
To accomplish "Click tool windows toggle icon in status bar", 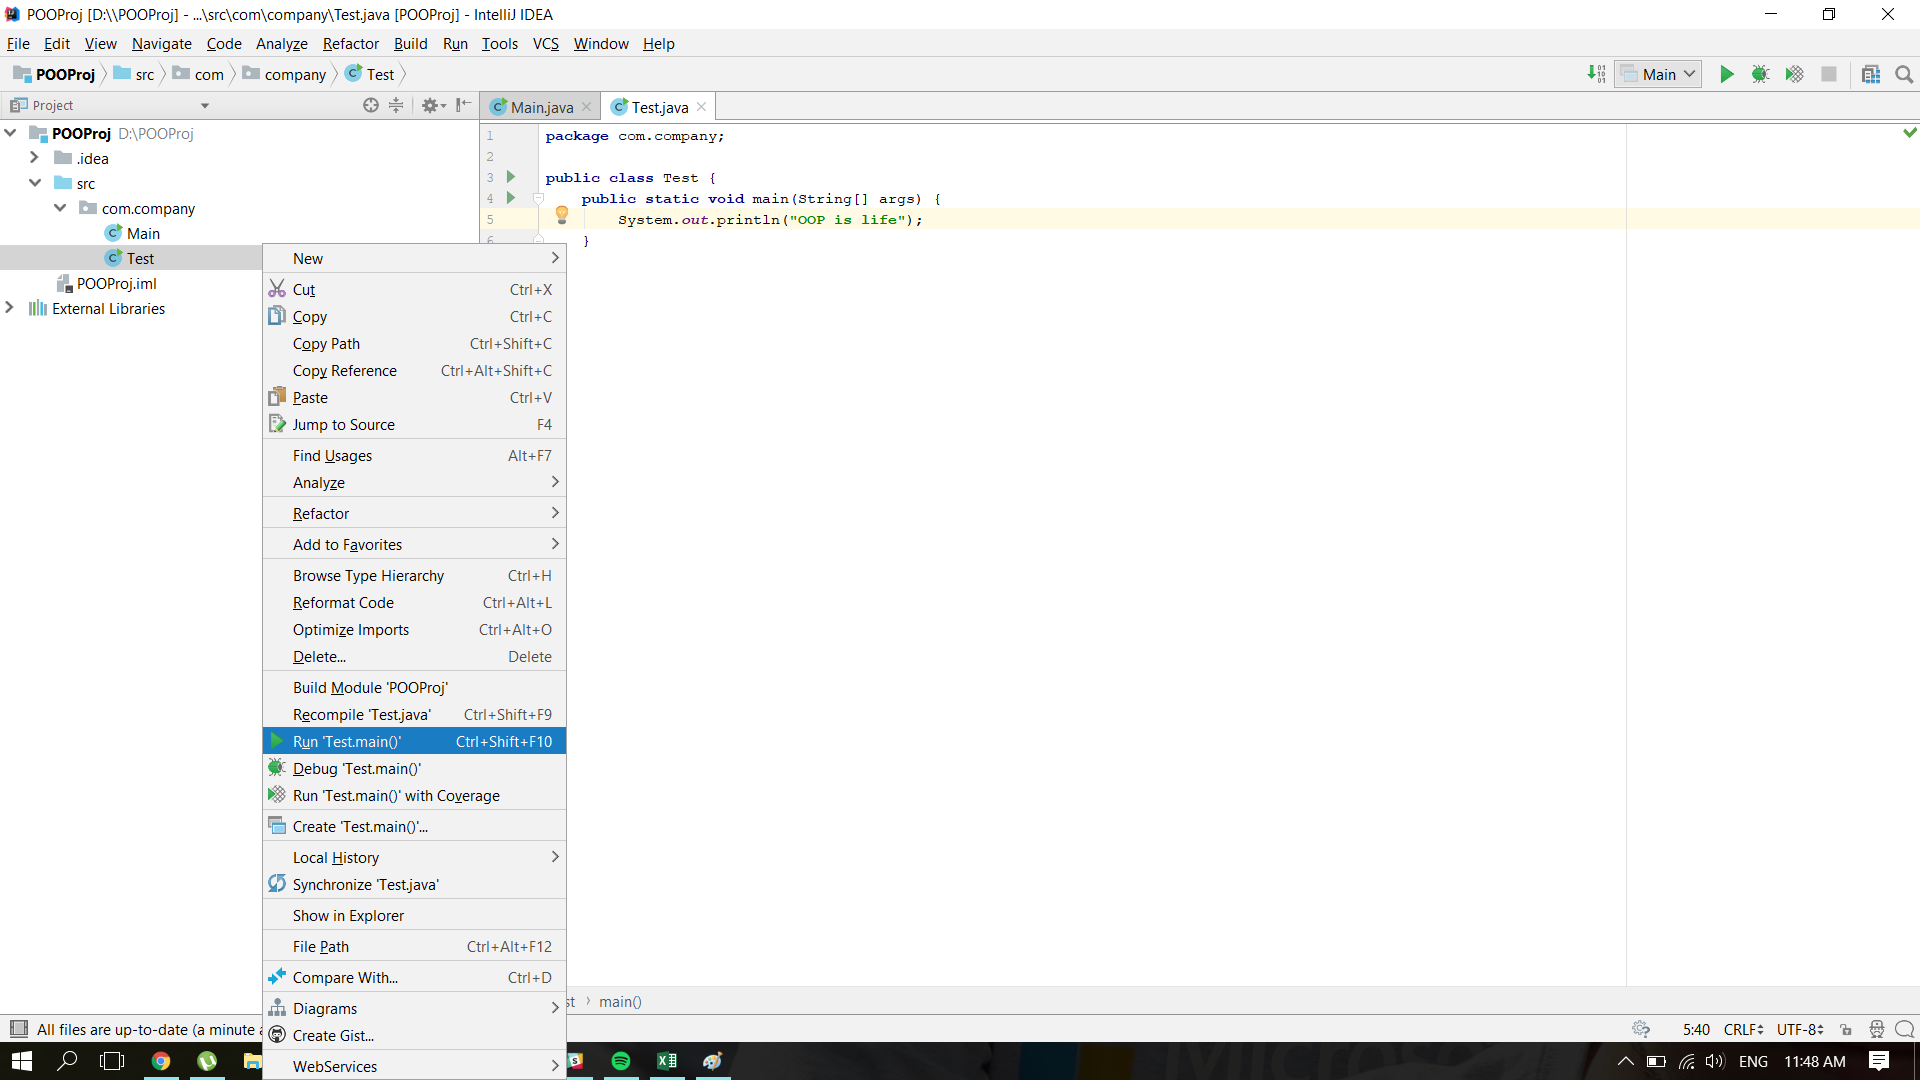I will (19, 1029).
